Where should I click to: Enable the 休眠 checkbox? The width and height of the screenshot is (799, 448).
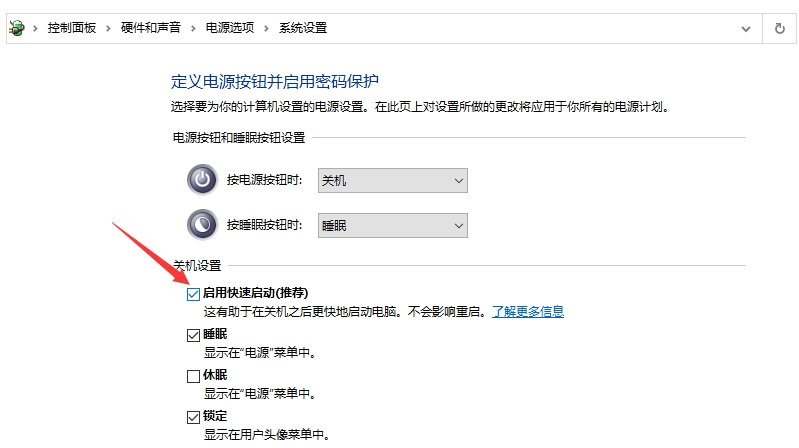[193, 376]
